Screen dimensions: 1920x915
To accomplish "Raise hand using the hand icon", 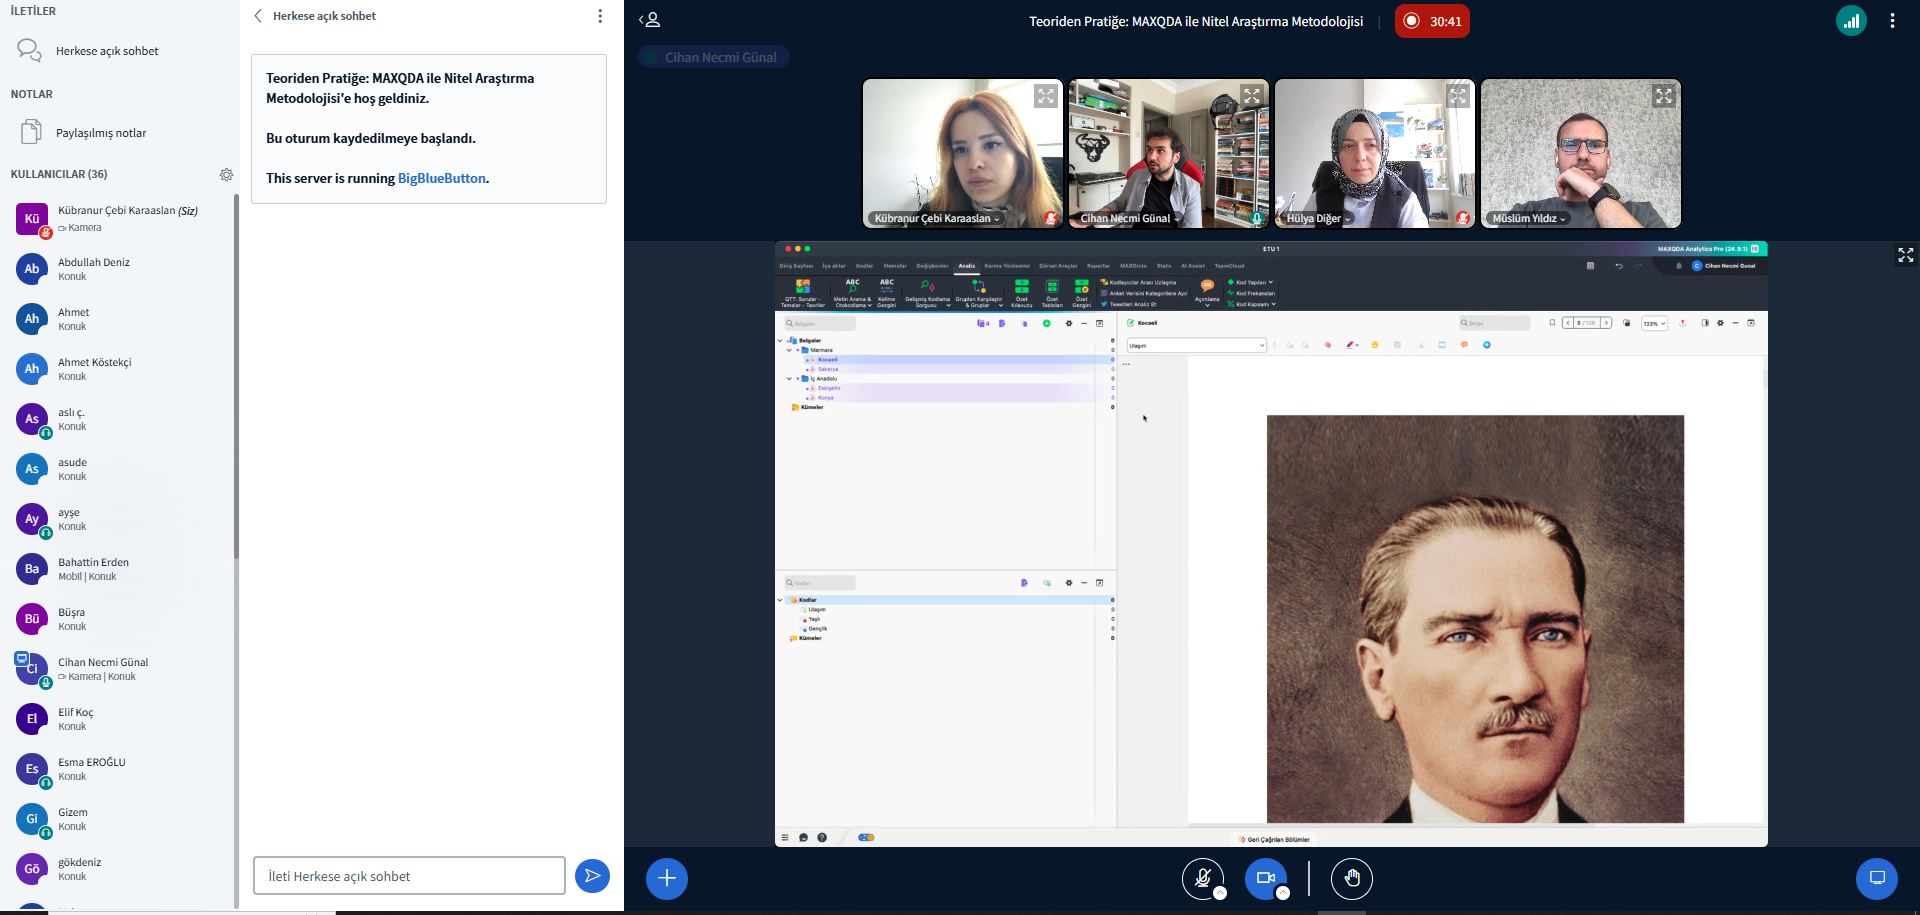I will pyautogui.click(x=1351, y=879).
